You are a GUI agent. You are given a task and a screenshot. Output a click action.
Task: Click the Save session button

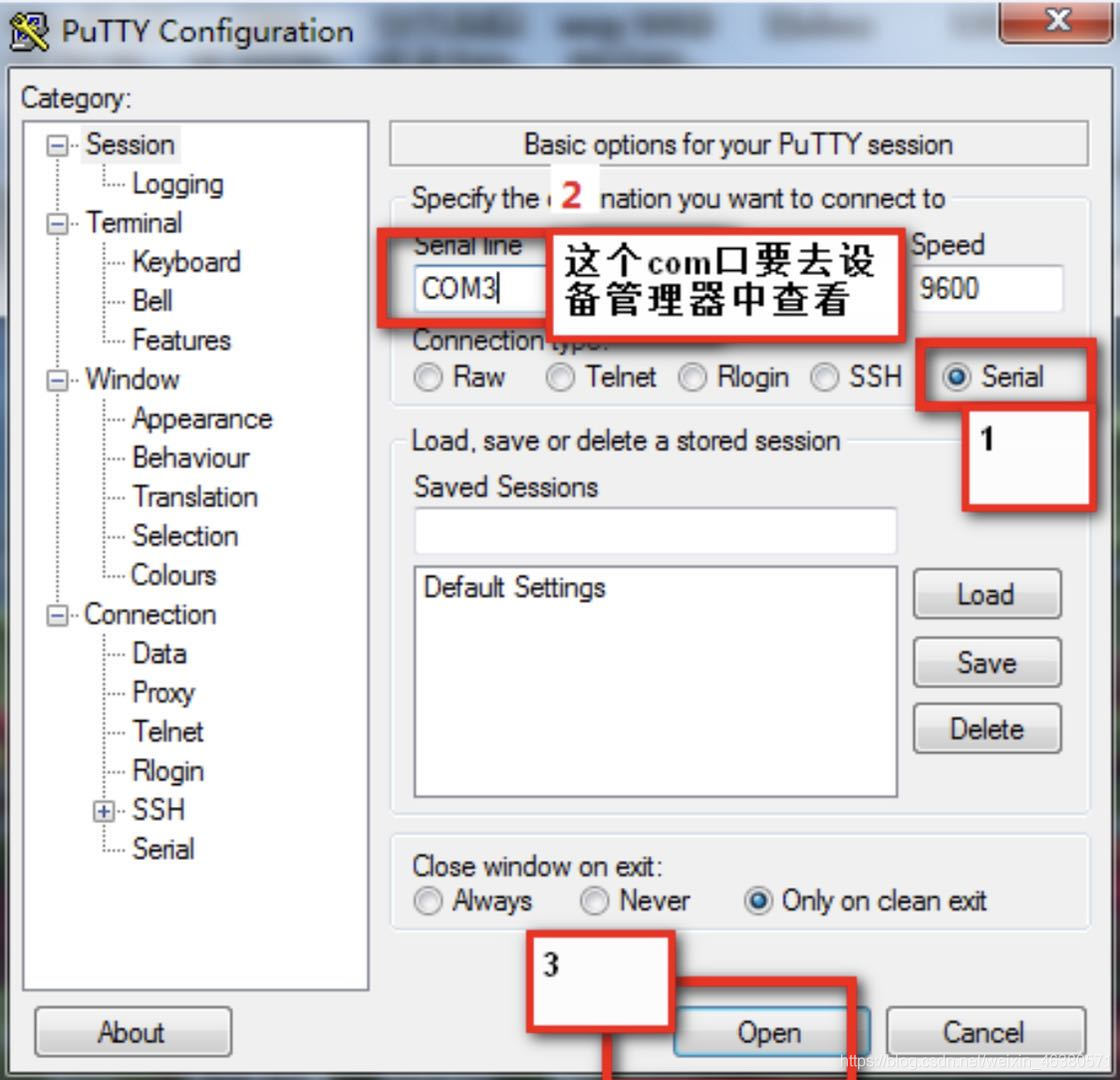[986, 663]
